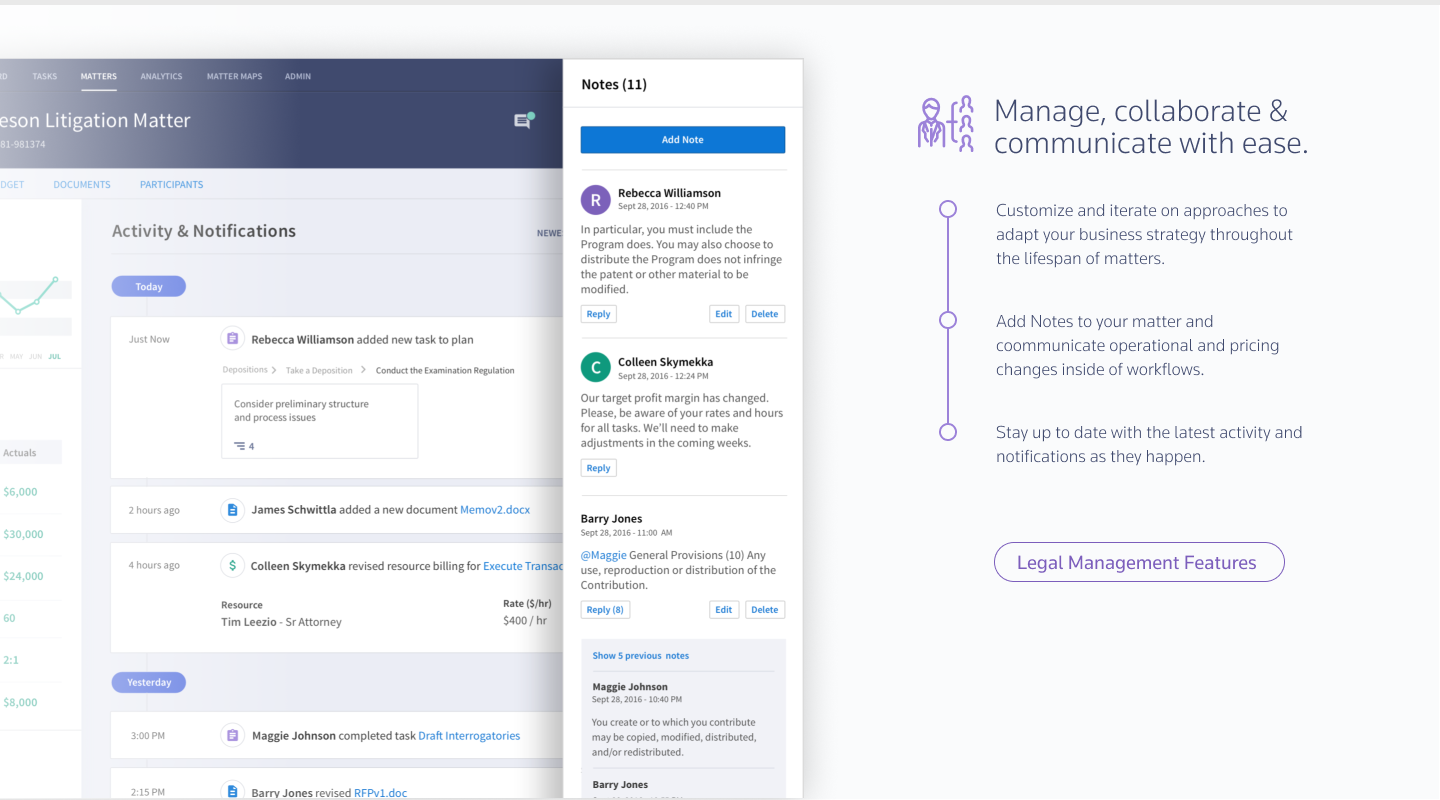This screenshot has width=1440, height=800.
Task: Click Colleen Skymekka's green C avatar
Action: coord(595,368)
